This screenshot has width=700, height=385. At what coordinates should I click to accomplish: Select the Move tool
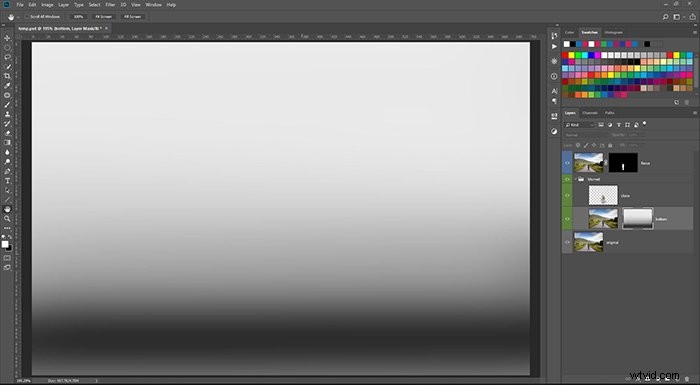point(7,38)
